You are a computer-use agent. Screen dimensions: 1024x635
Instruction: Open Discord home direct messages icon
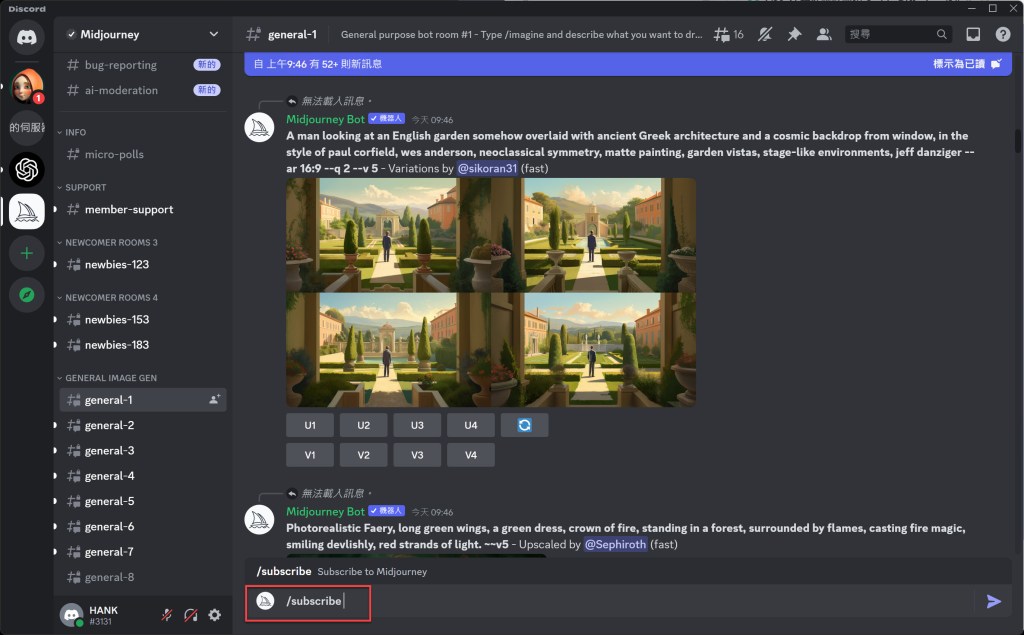[x=27, y=37]
